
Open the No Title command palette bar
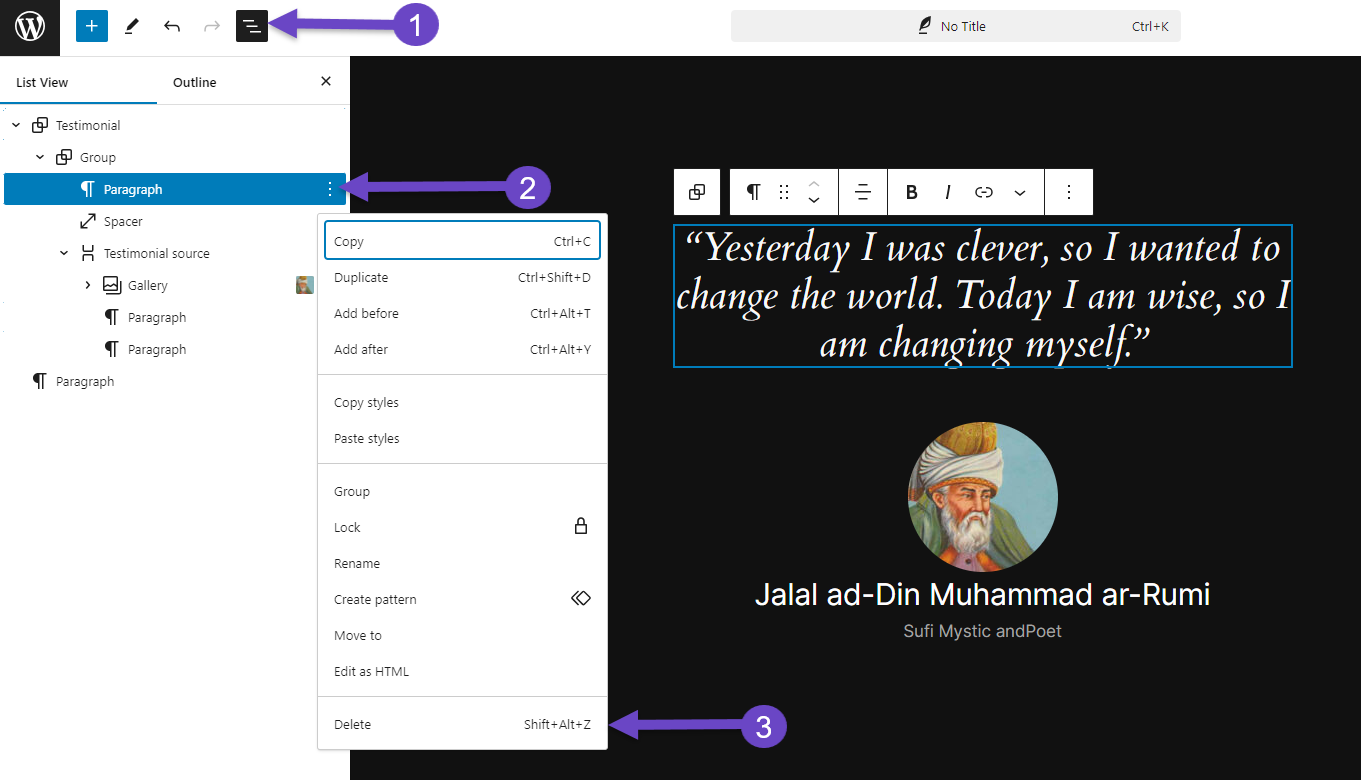pos(955,27)
